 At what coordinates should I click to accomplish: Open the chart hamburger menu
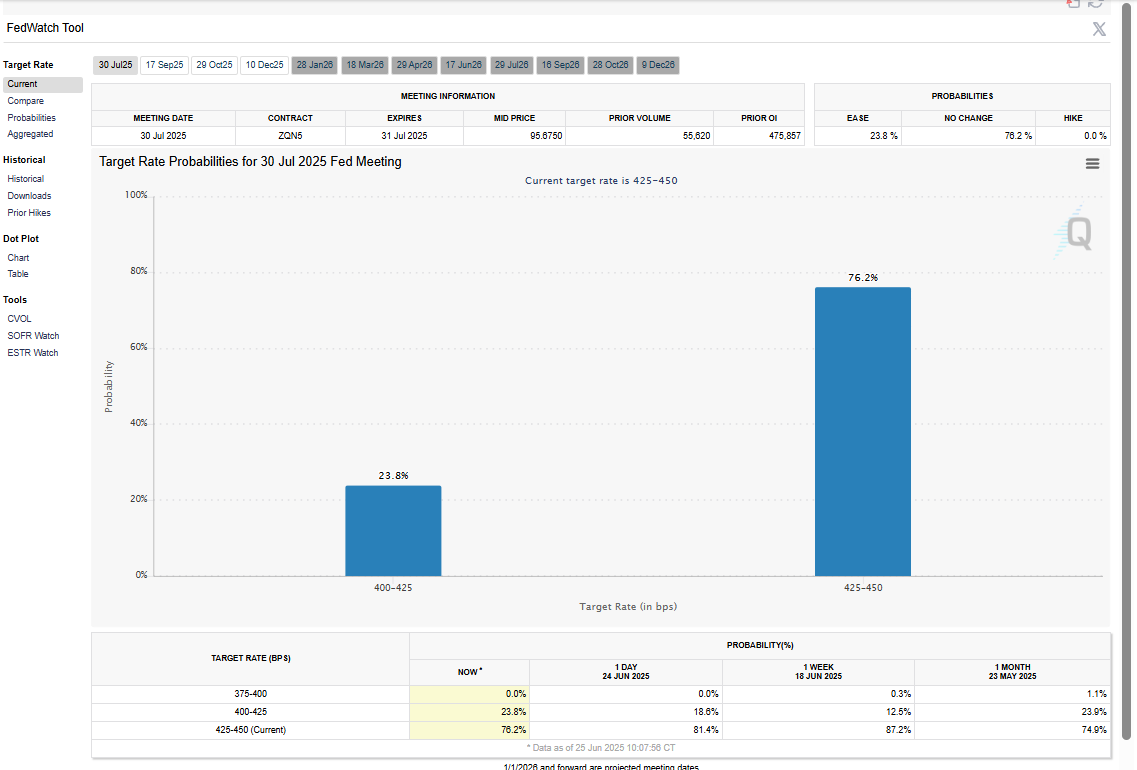coord(1092,163)
